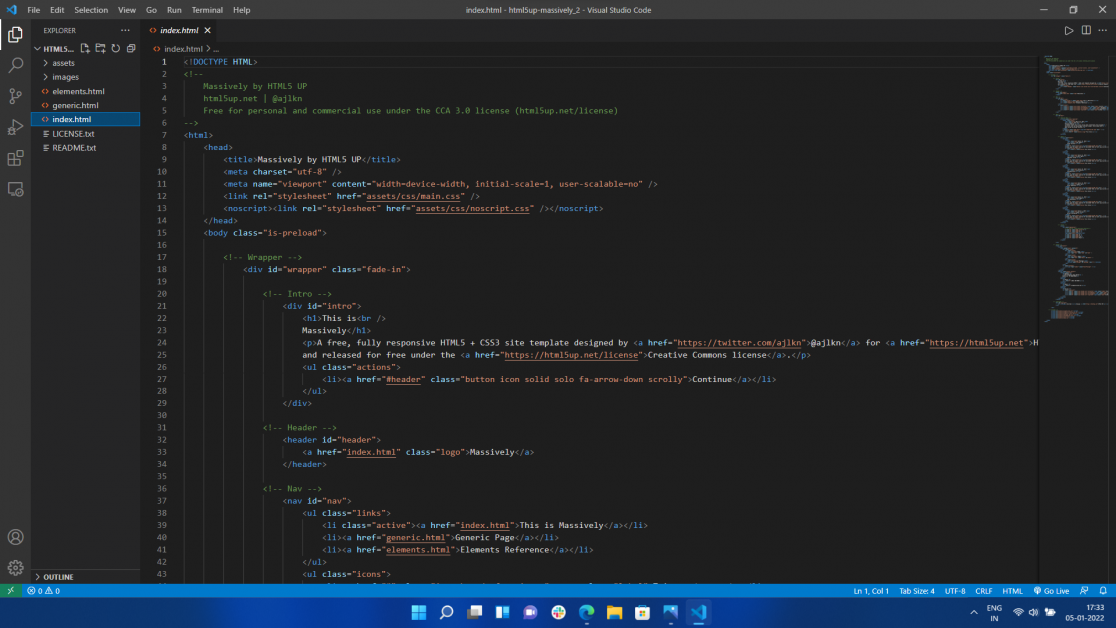The image size is (1116, 628).
Task: Open elements.html from the file tree
Action: [x=78, y=91]
